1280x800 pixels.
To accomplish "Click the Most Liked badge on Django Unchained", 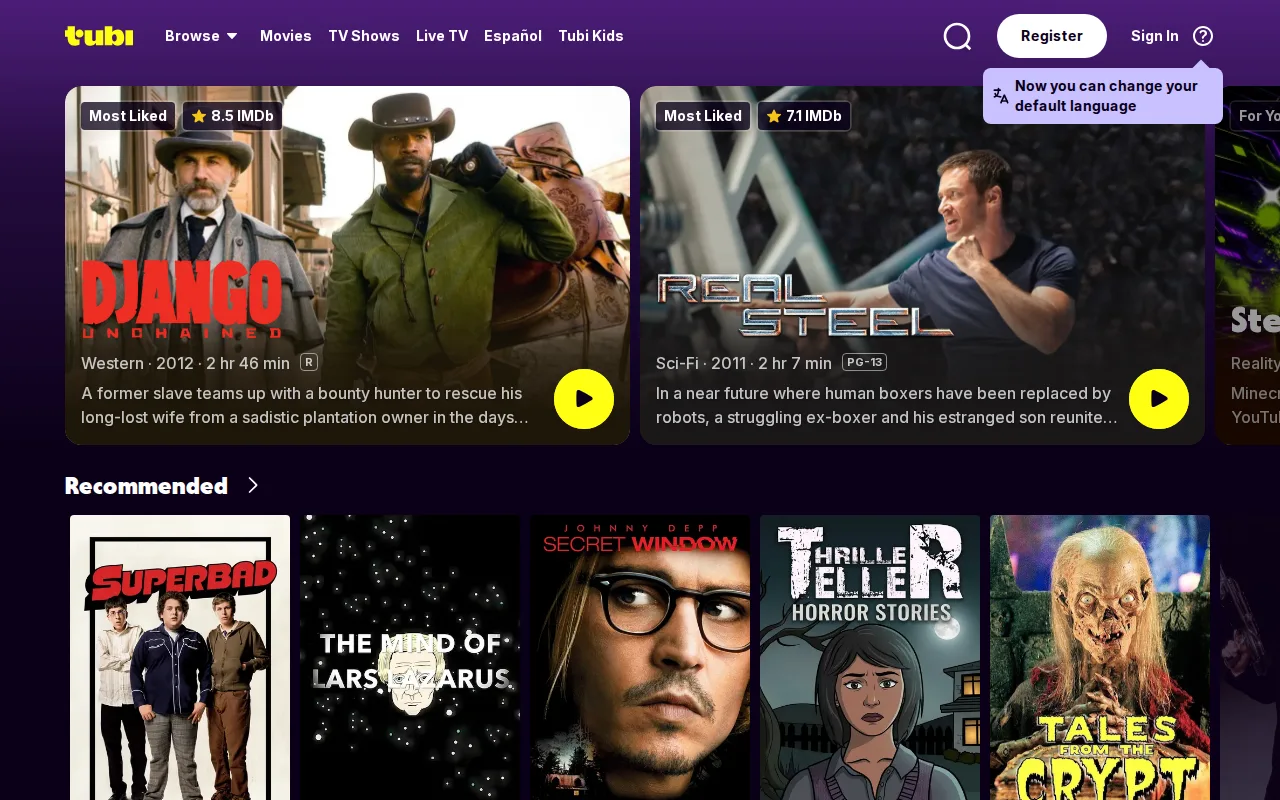I will point(128,116).
